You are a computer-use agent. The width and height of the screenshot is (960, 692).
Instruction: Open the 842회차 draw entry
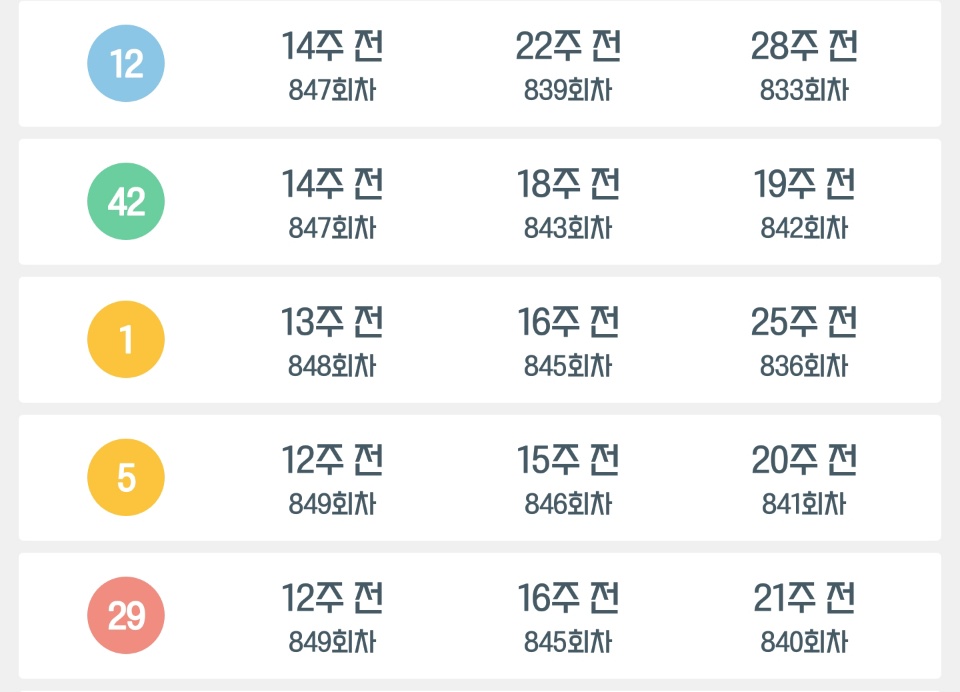point(804,228)
